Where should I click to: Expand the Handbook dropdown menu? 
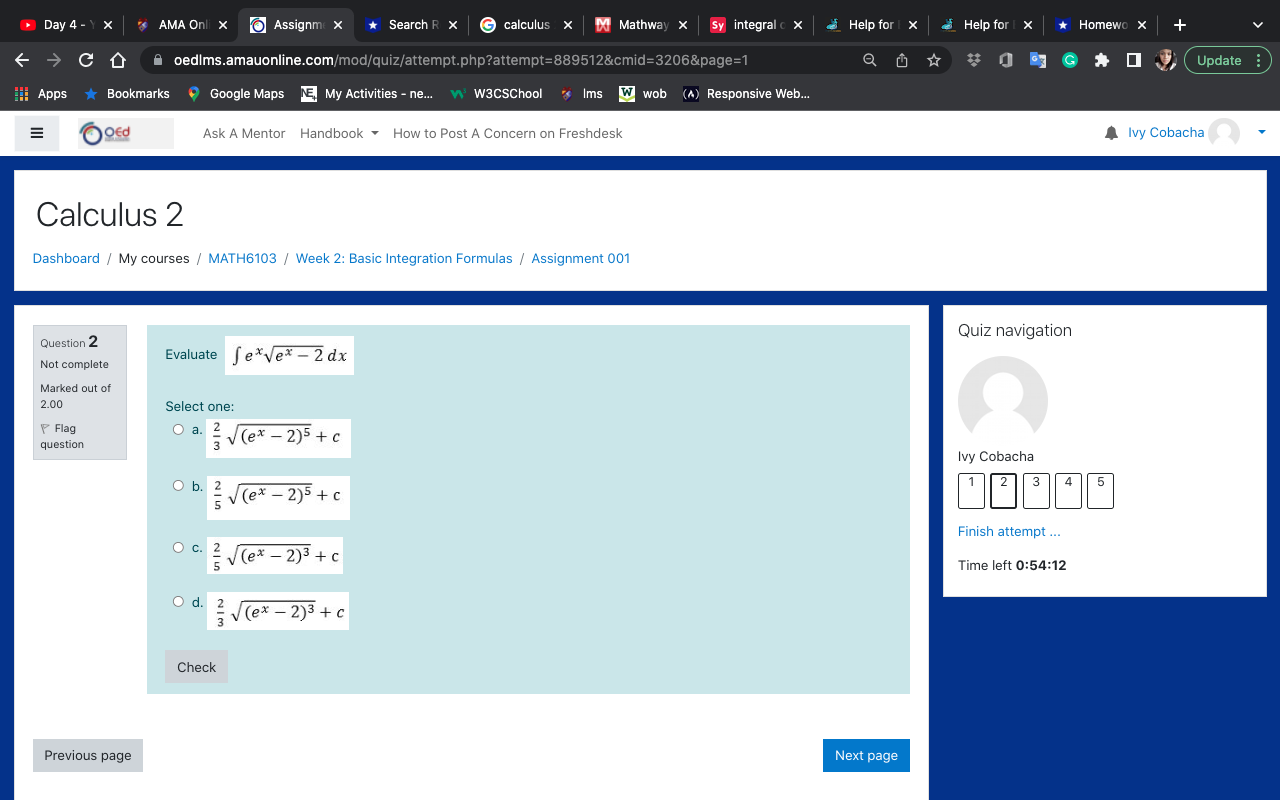point(339,133)
